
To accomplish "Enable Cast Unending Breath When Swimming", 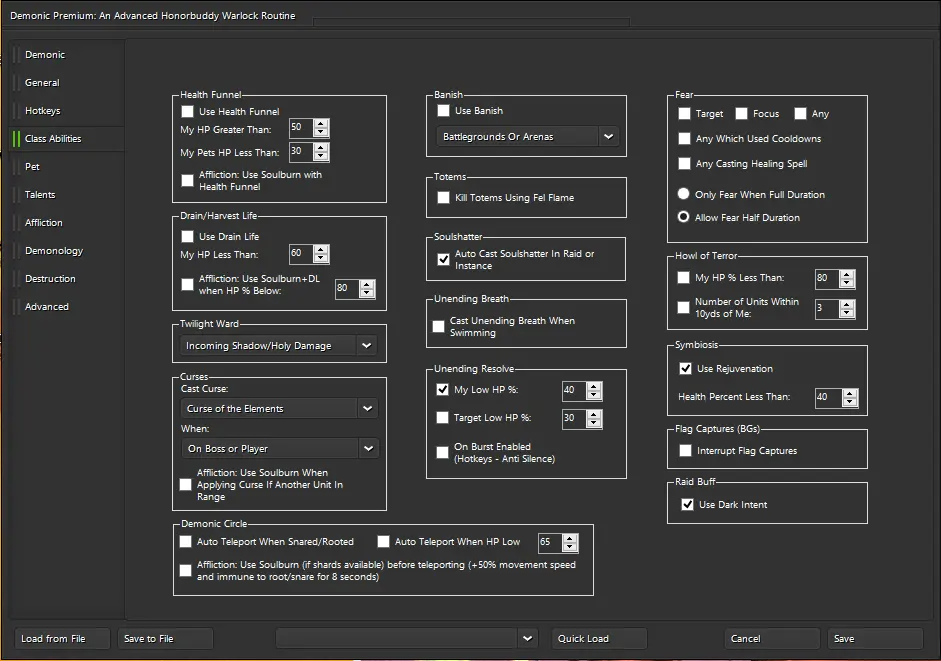I will click(x=439, y=327).
